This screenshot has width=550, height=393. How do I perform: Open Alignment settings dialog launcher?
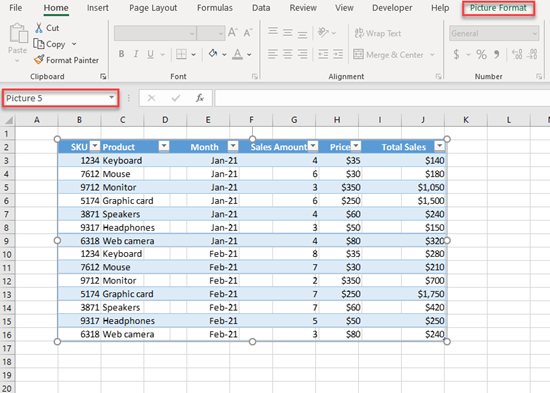tap(438, 76)
